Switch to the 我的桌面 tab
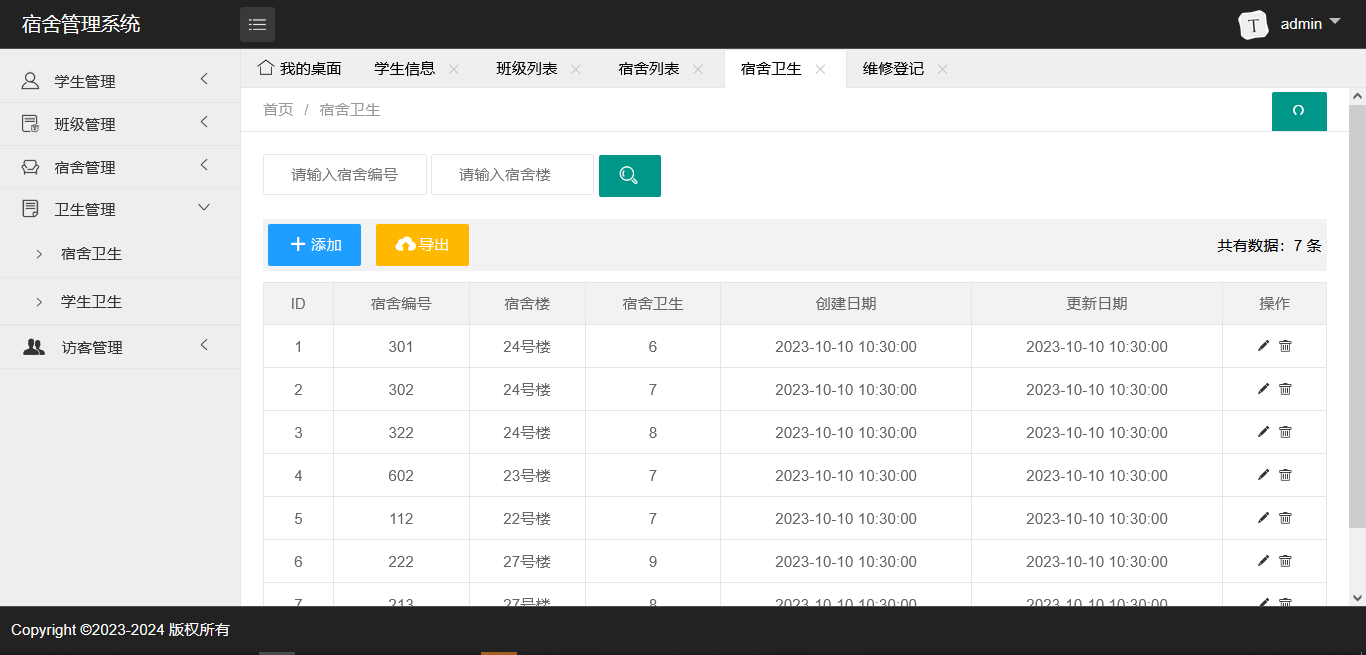 click(300, 69)
